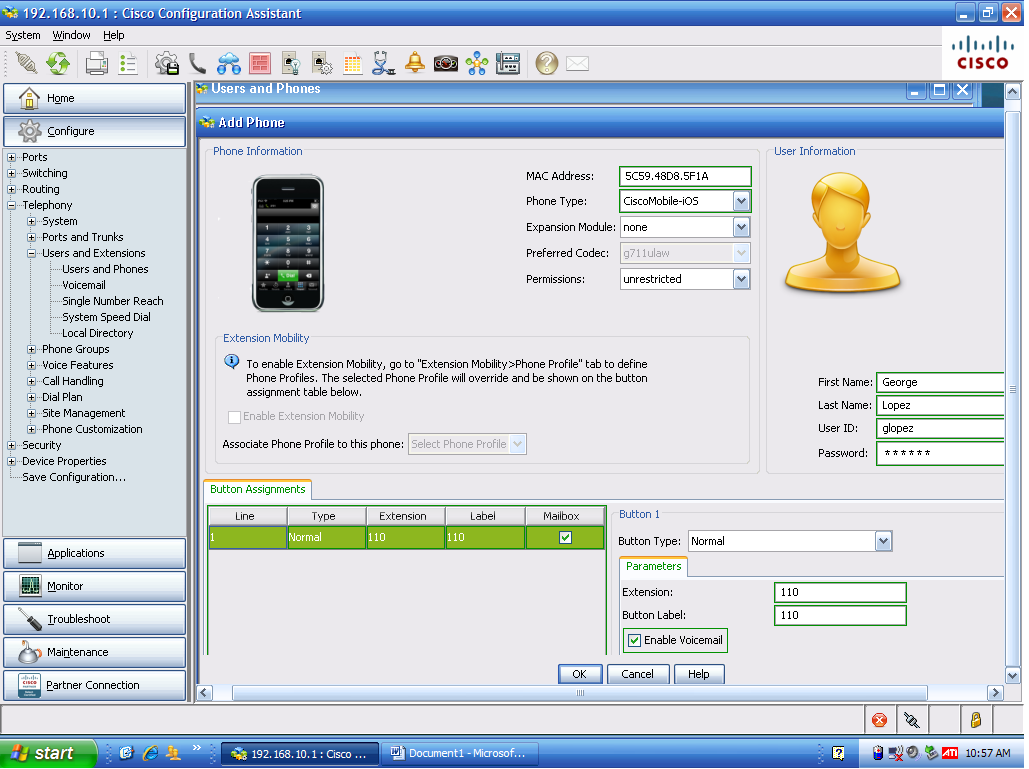Switch to Document1 - Microsoft taskbar window
The width and height of the screenshot is (1029, 769).
[461, 753]
